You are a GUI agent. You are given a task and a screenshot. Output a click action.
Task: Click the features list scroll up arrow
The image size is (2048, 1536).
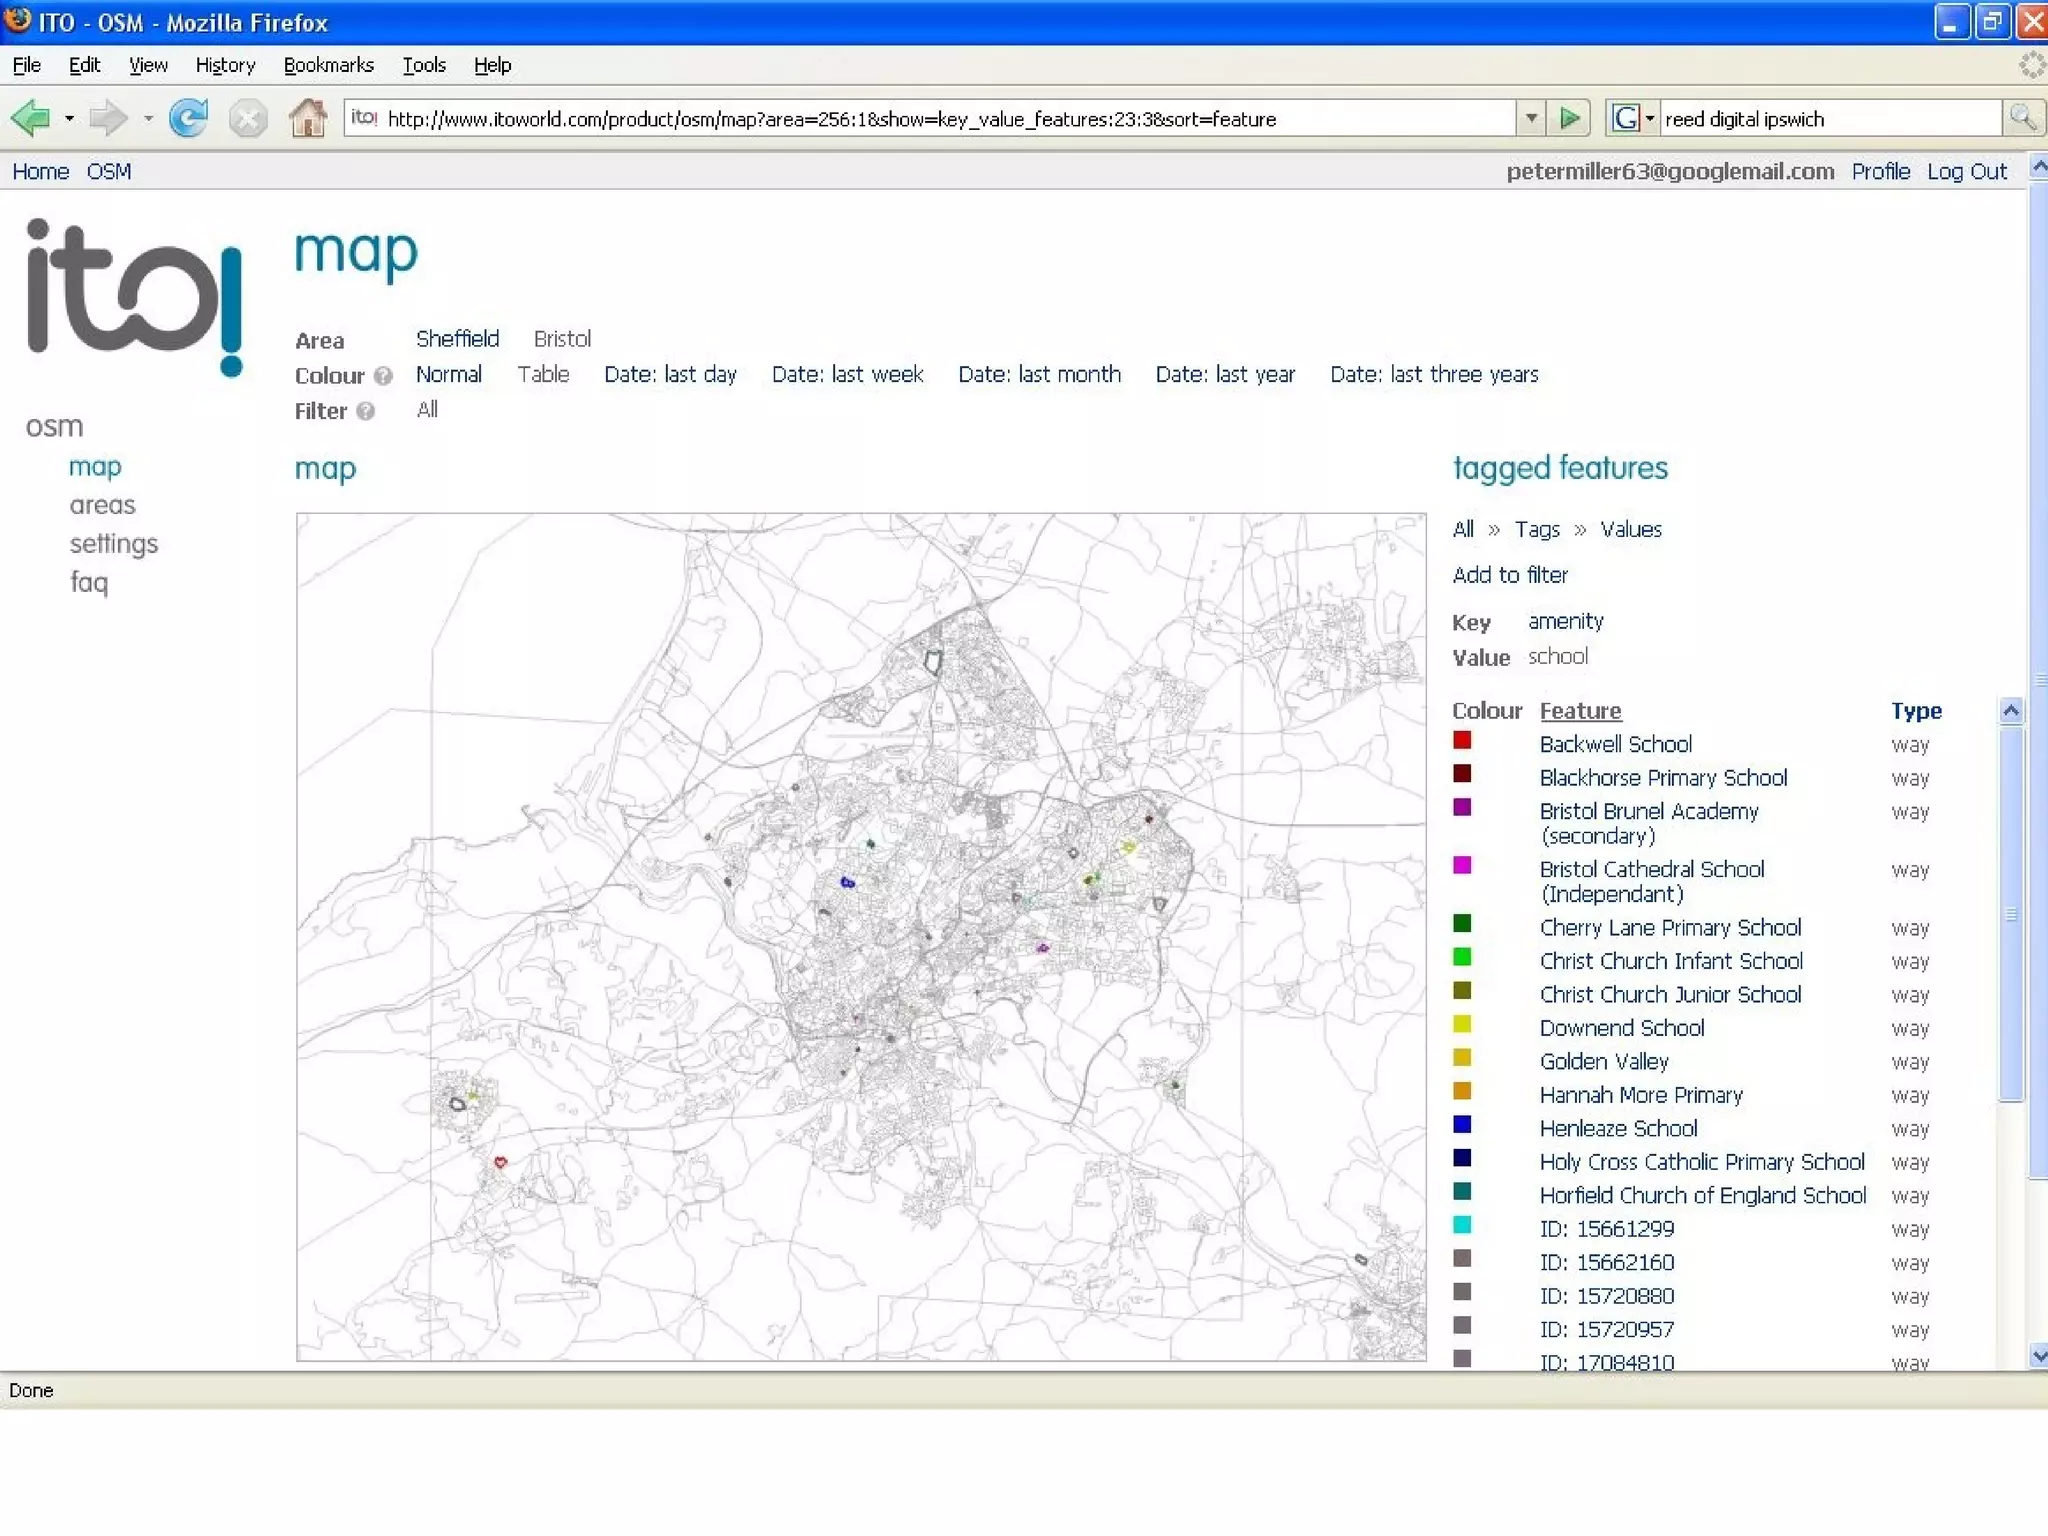click(2010, 711)
